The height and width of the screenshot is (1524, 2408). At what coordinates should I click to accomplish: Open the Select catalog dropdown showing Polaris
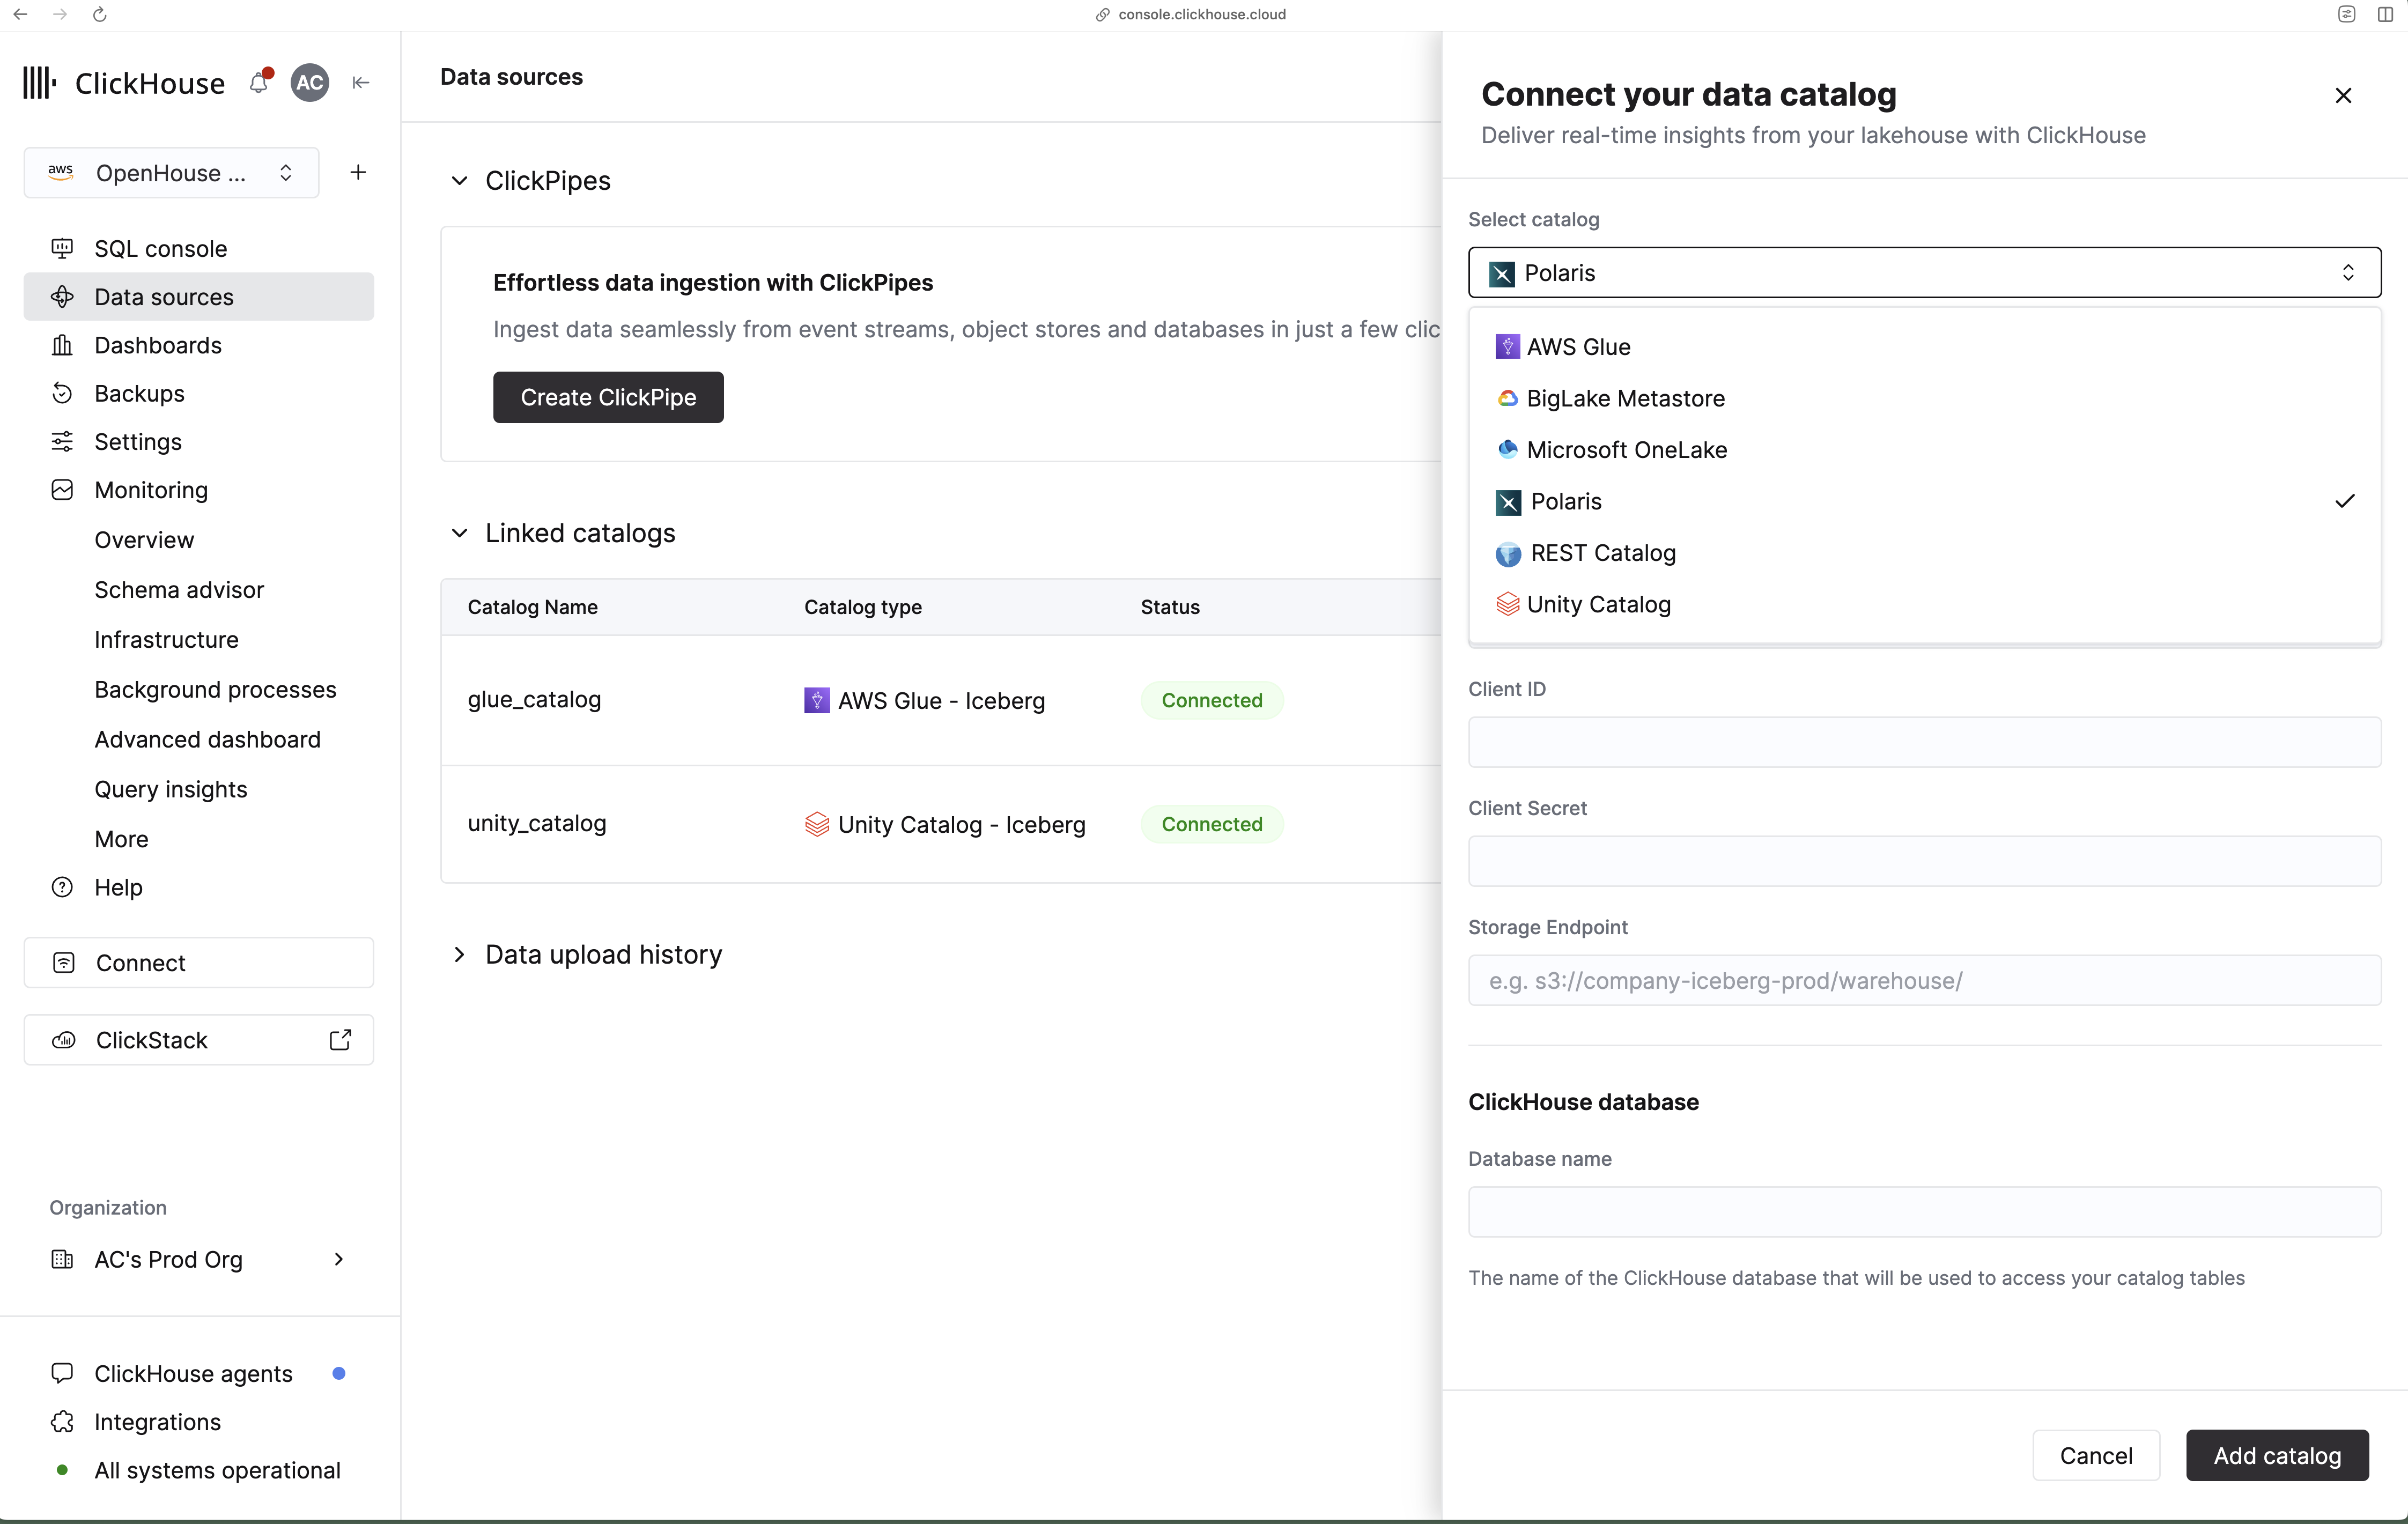[x=1924, y=273]
